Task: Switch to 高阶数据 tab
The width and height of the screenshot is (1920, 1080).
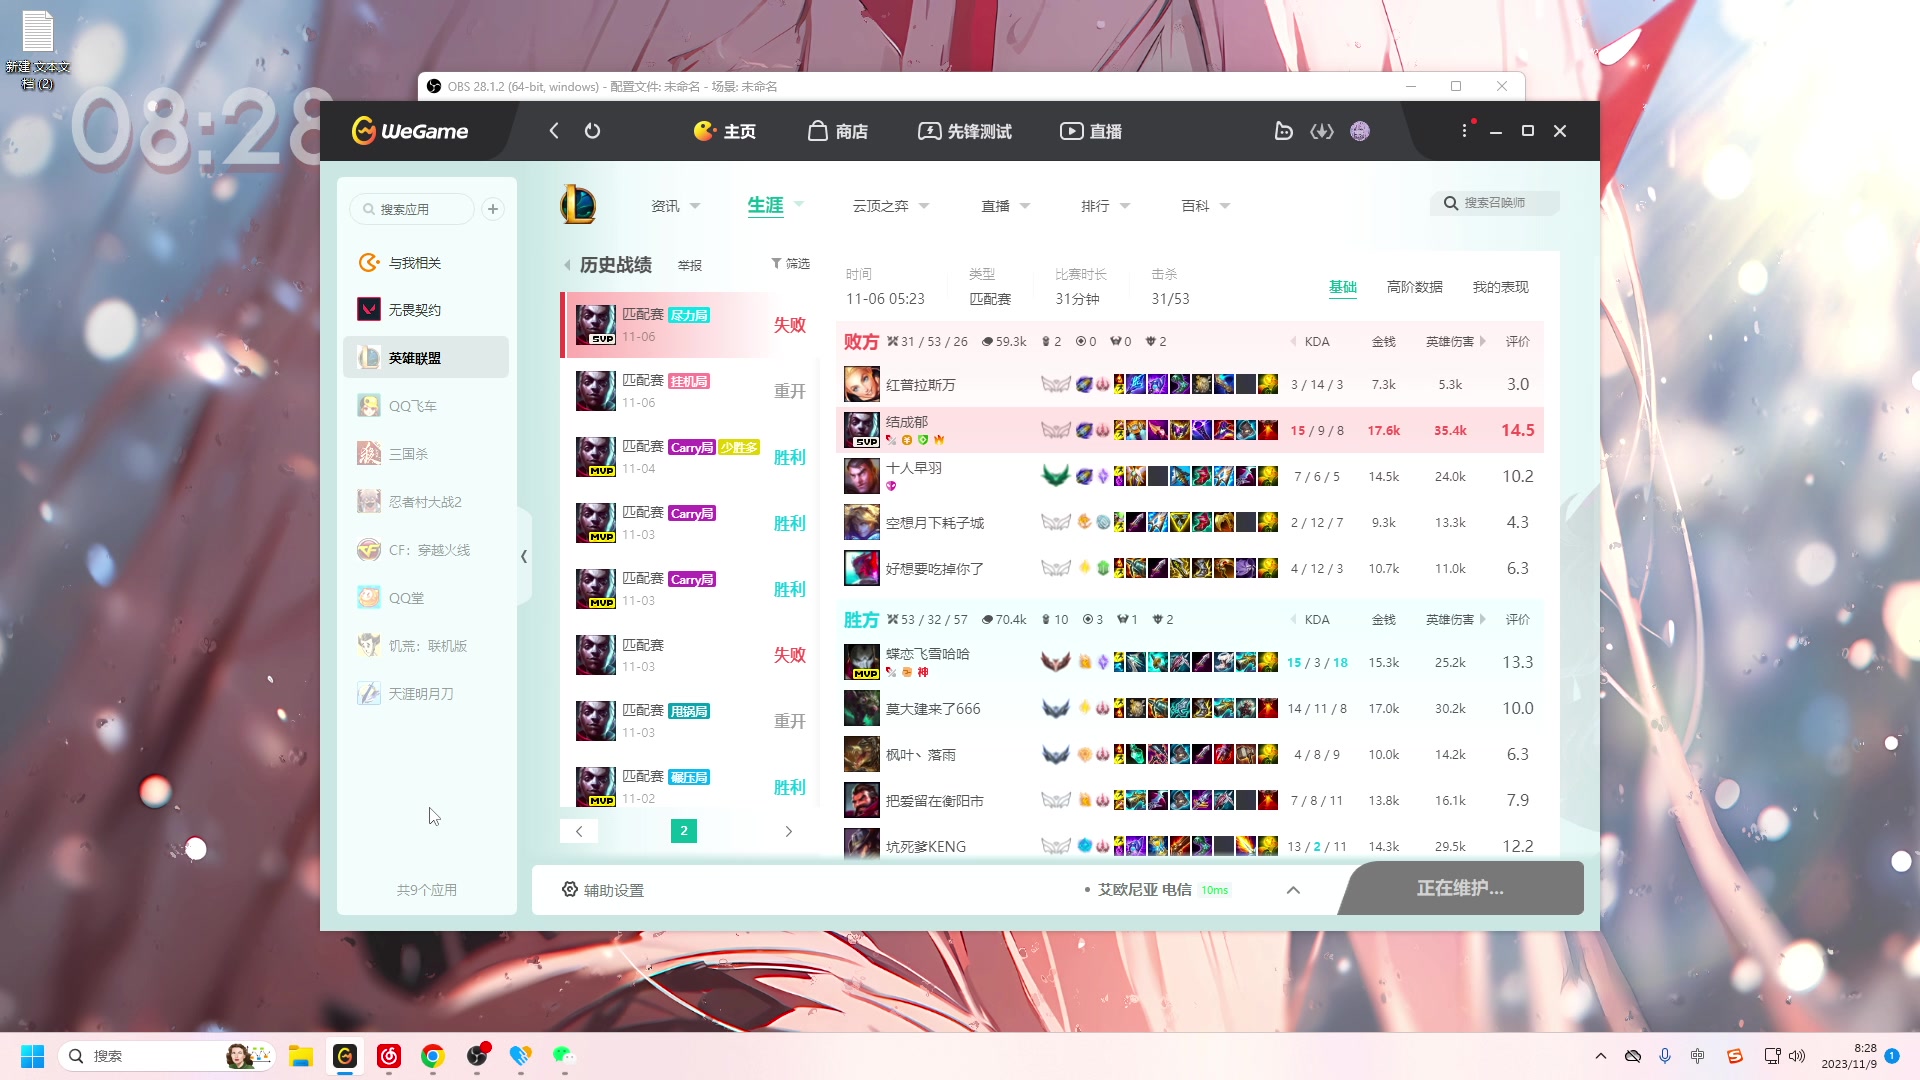Action: point(1415,287)
